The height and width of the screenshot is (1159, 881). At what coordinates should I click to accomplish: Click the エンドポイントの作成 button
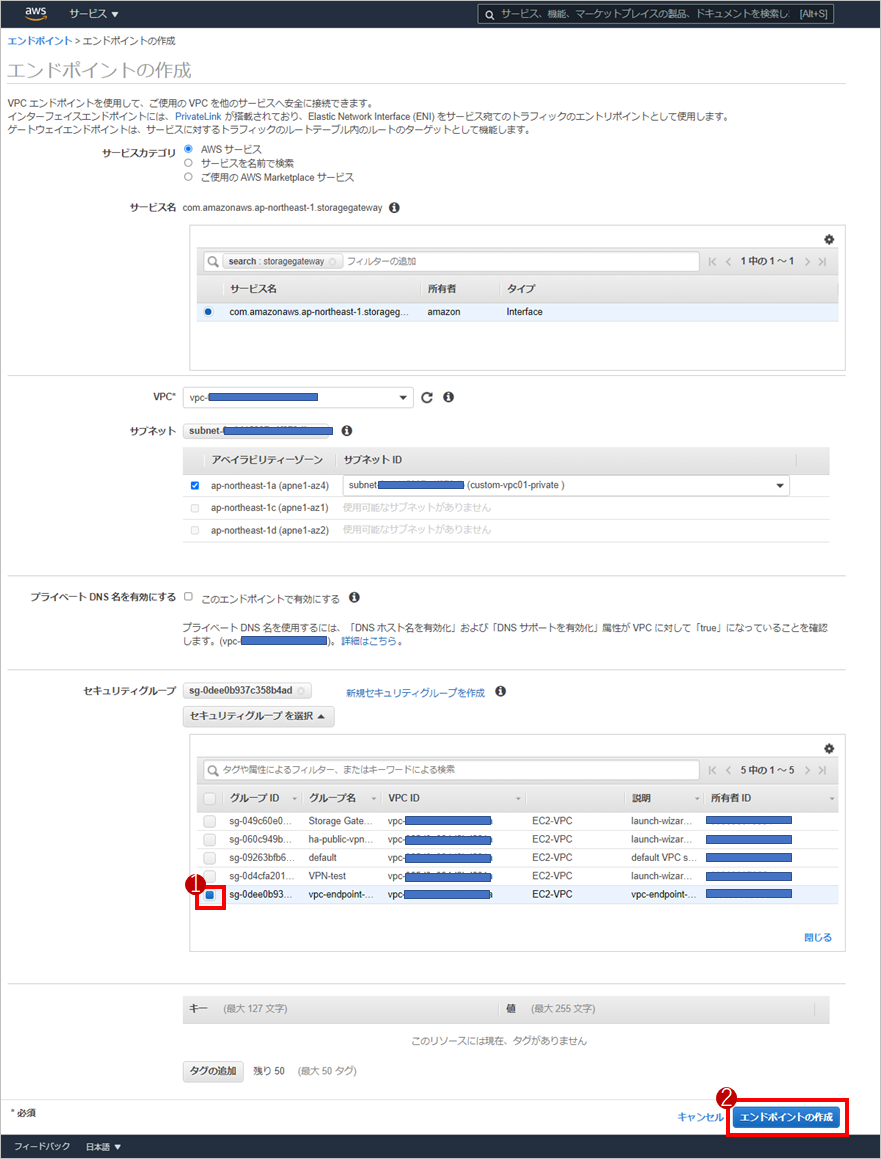click(x=787, y=1117)
